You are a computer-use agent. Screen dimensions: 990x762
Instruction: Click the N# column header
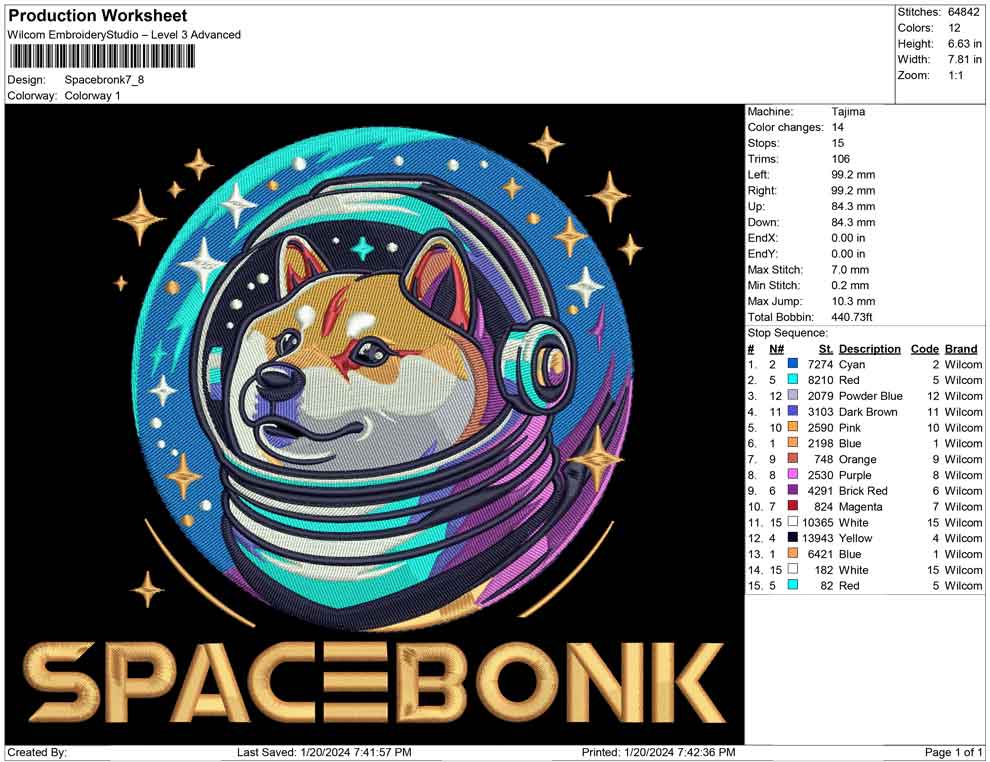tap(776, 348)
